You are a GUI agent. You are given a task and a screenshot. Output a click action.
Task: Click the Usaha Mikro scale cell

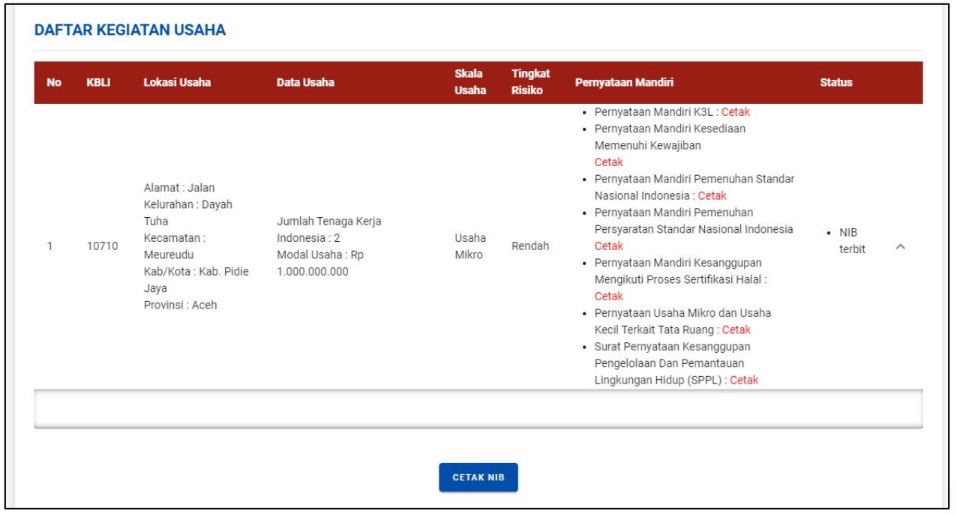[x=470, y=246]
